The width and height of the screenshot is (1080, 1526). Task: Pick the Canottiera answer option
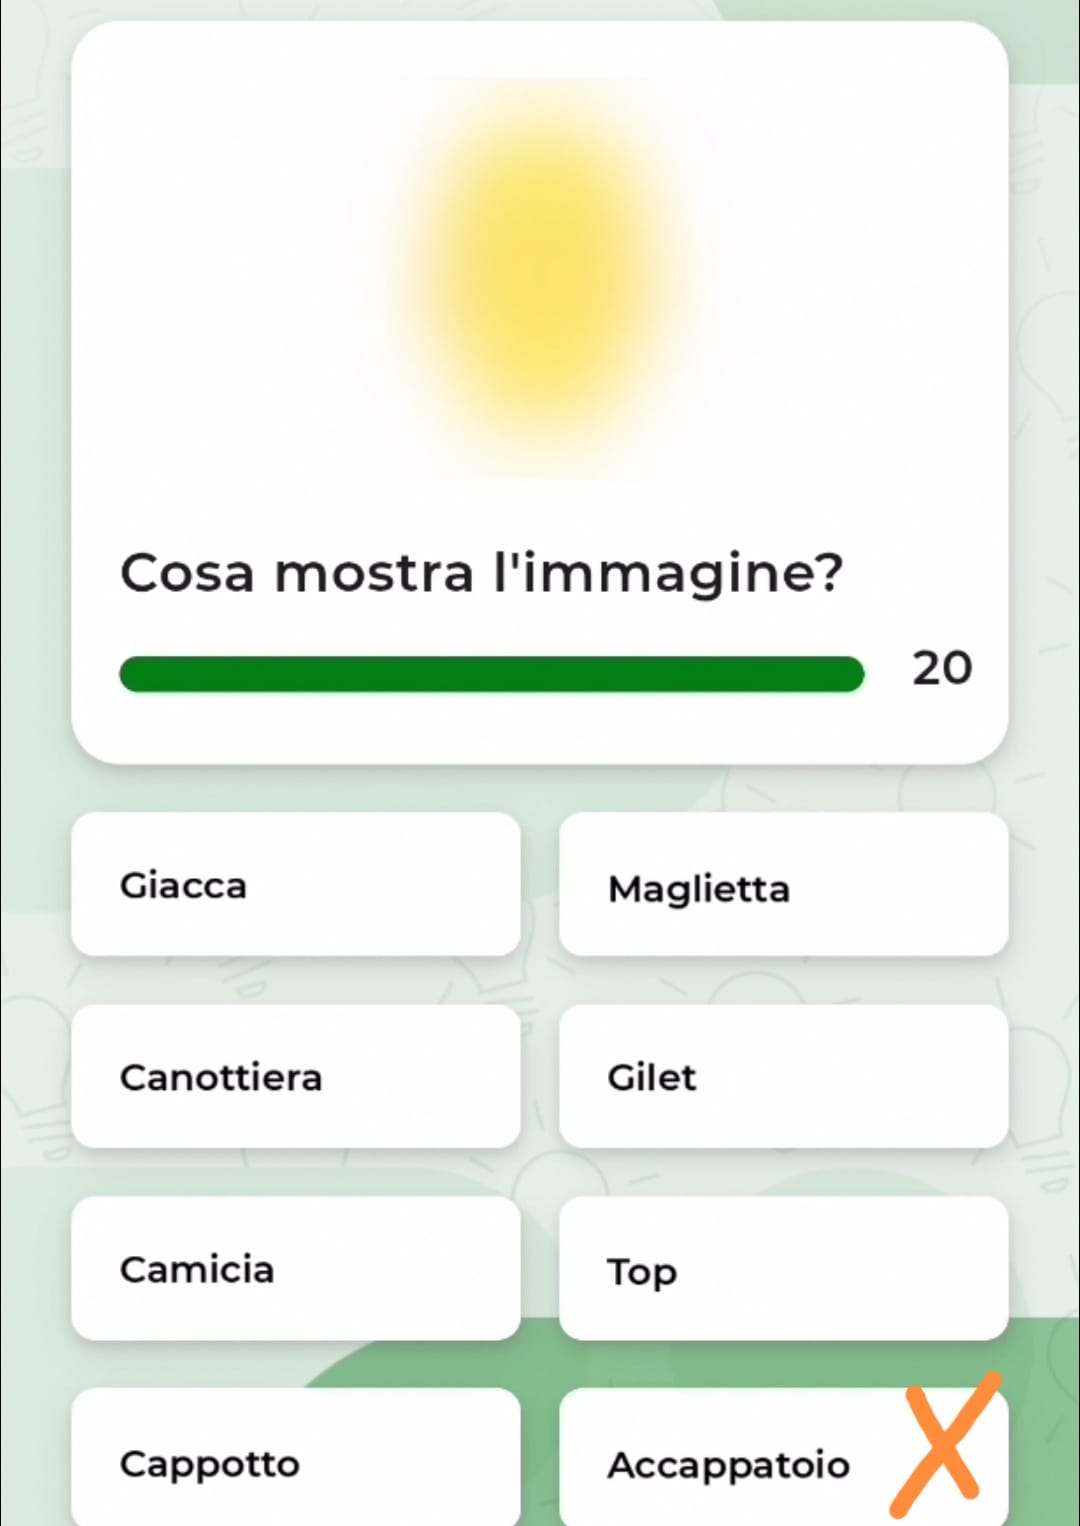295,1076
